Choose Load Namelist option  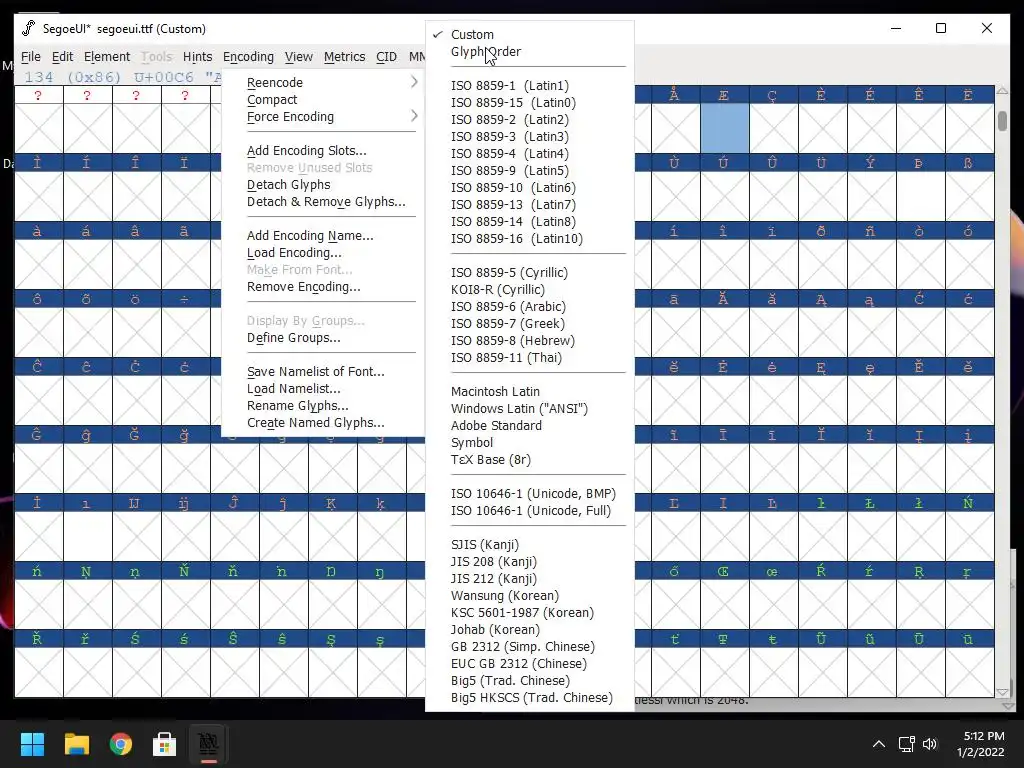[x=293, y=389]
